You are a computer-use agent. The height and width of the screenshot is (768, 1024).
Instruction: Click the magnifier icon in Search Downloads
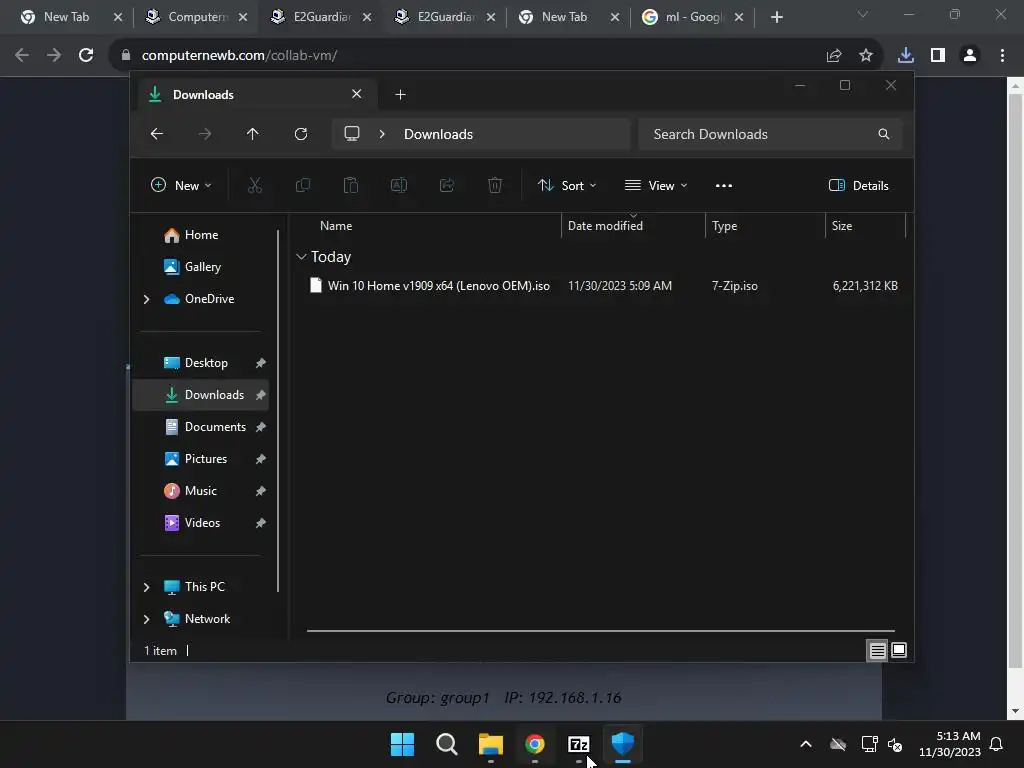tap(884, 134)
